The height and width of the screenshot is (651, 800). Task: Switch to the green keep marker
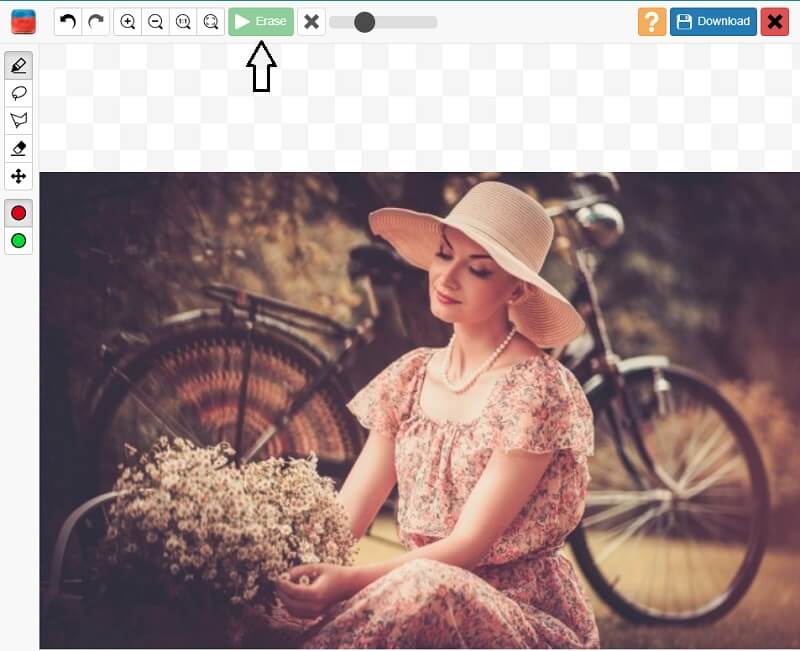point(18,240)
